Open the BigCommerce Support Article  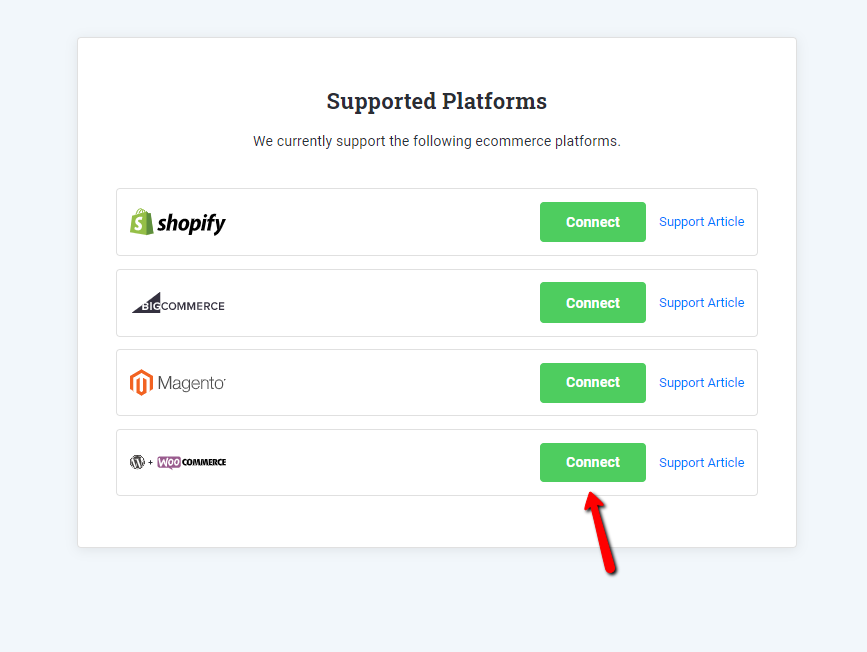pyautogui.click(x=701, y=302)
